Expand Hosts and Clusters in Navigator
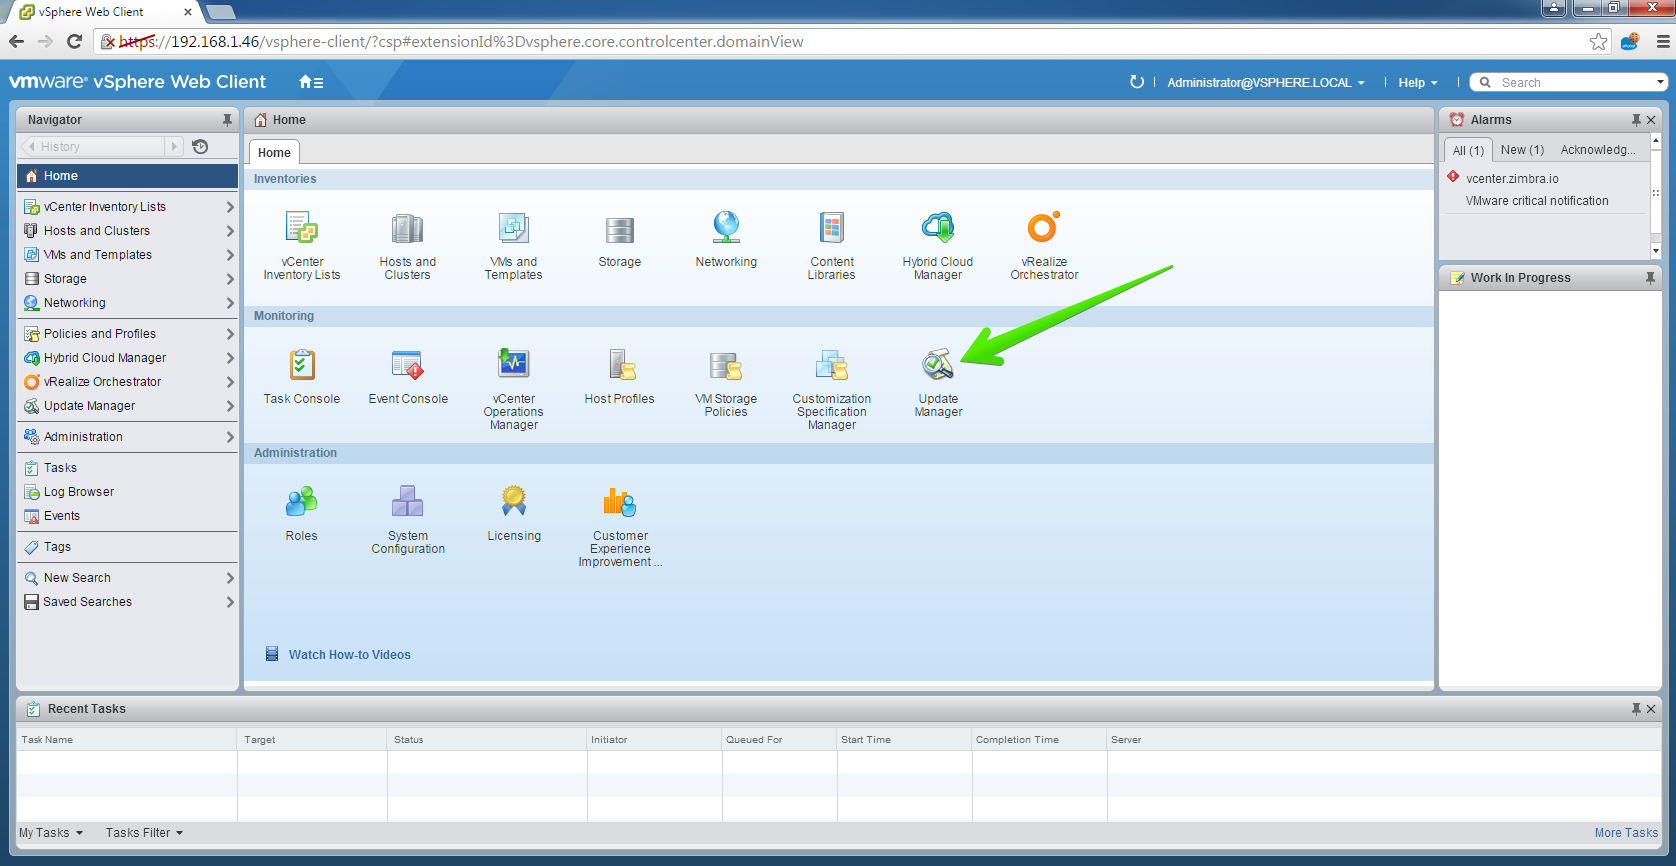The image size is (1676, 866). 230,231
